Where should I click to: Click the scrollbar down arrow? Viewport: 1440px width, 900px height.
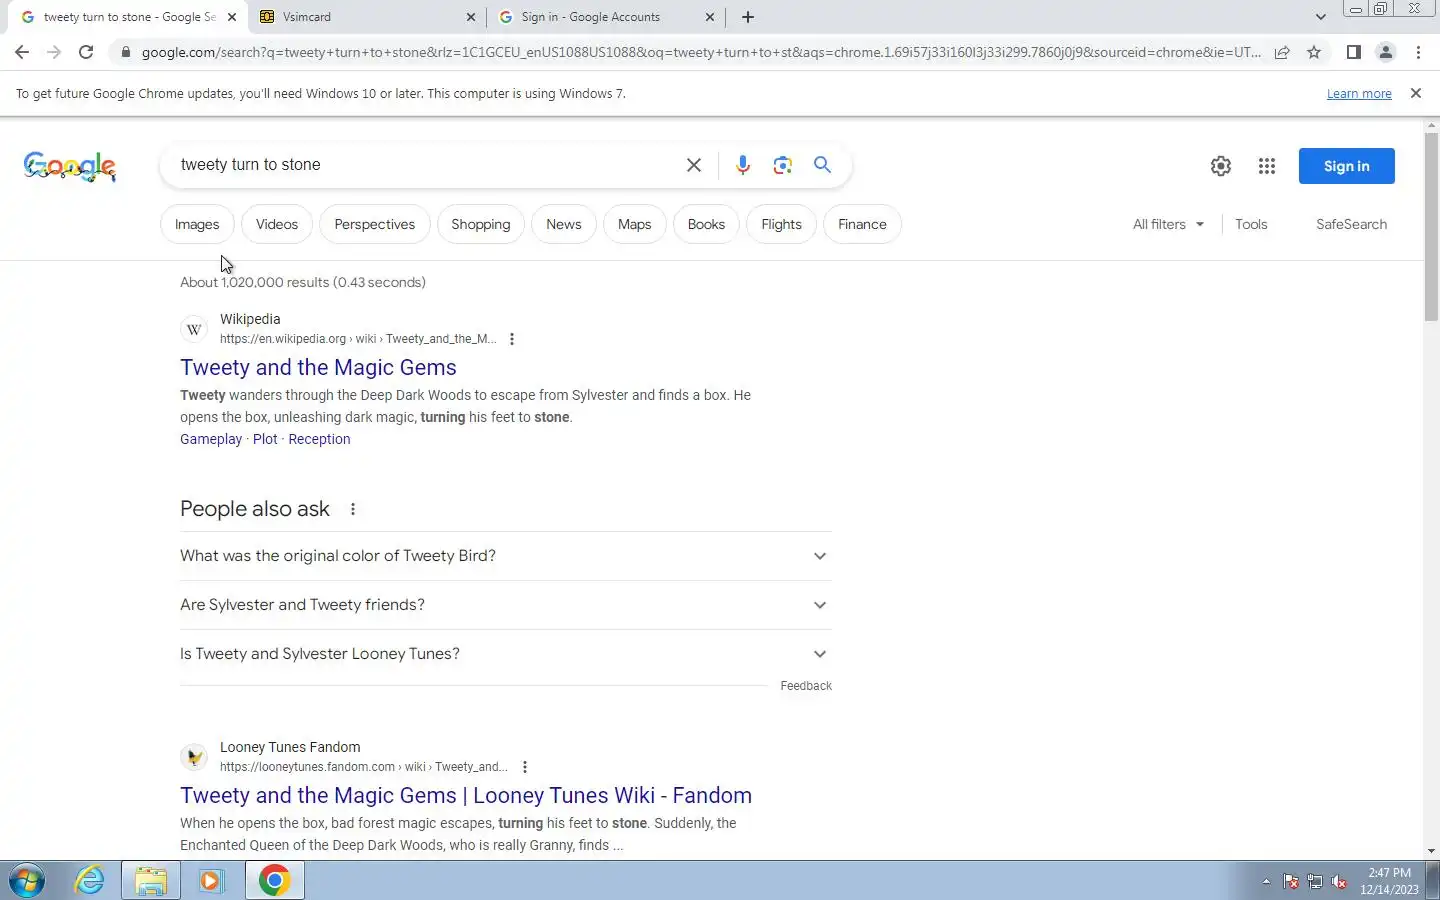(1431, 851)
